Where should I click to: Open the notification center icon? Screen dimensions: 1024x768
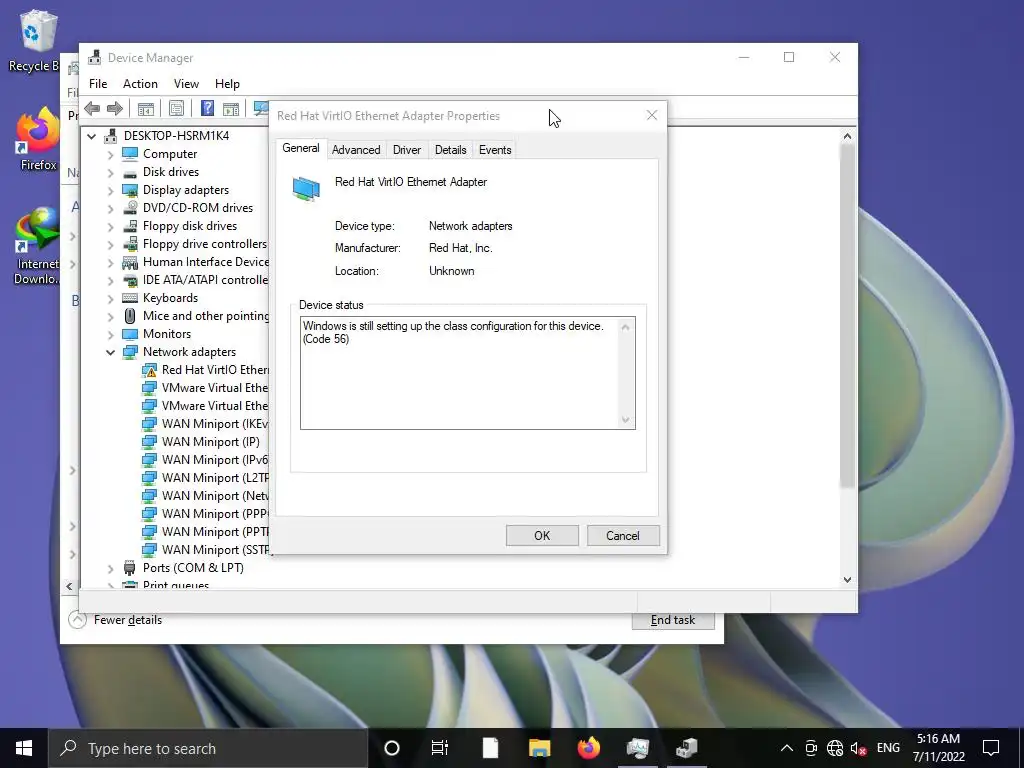click(x=991, y=748)
